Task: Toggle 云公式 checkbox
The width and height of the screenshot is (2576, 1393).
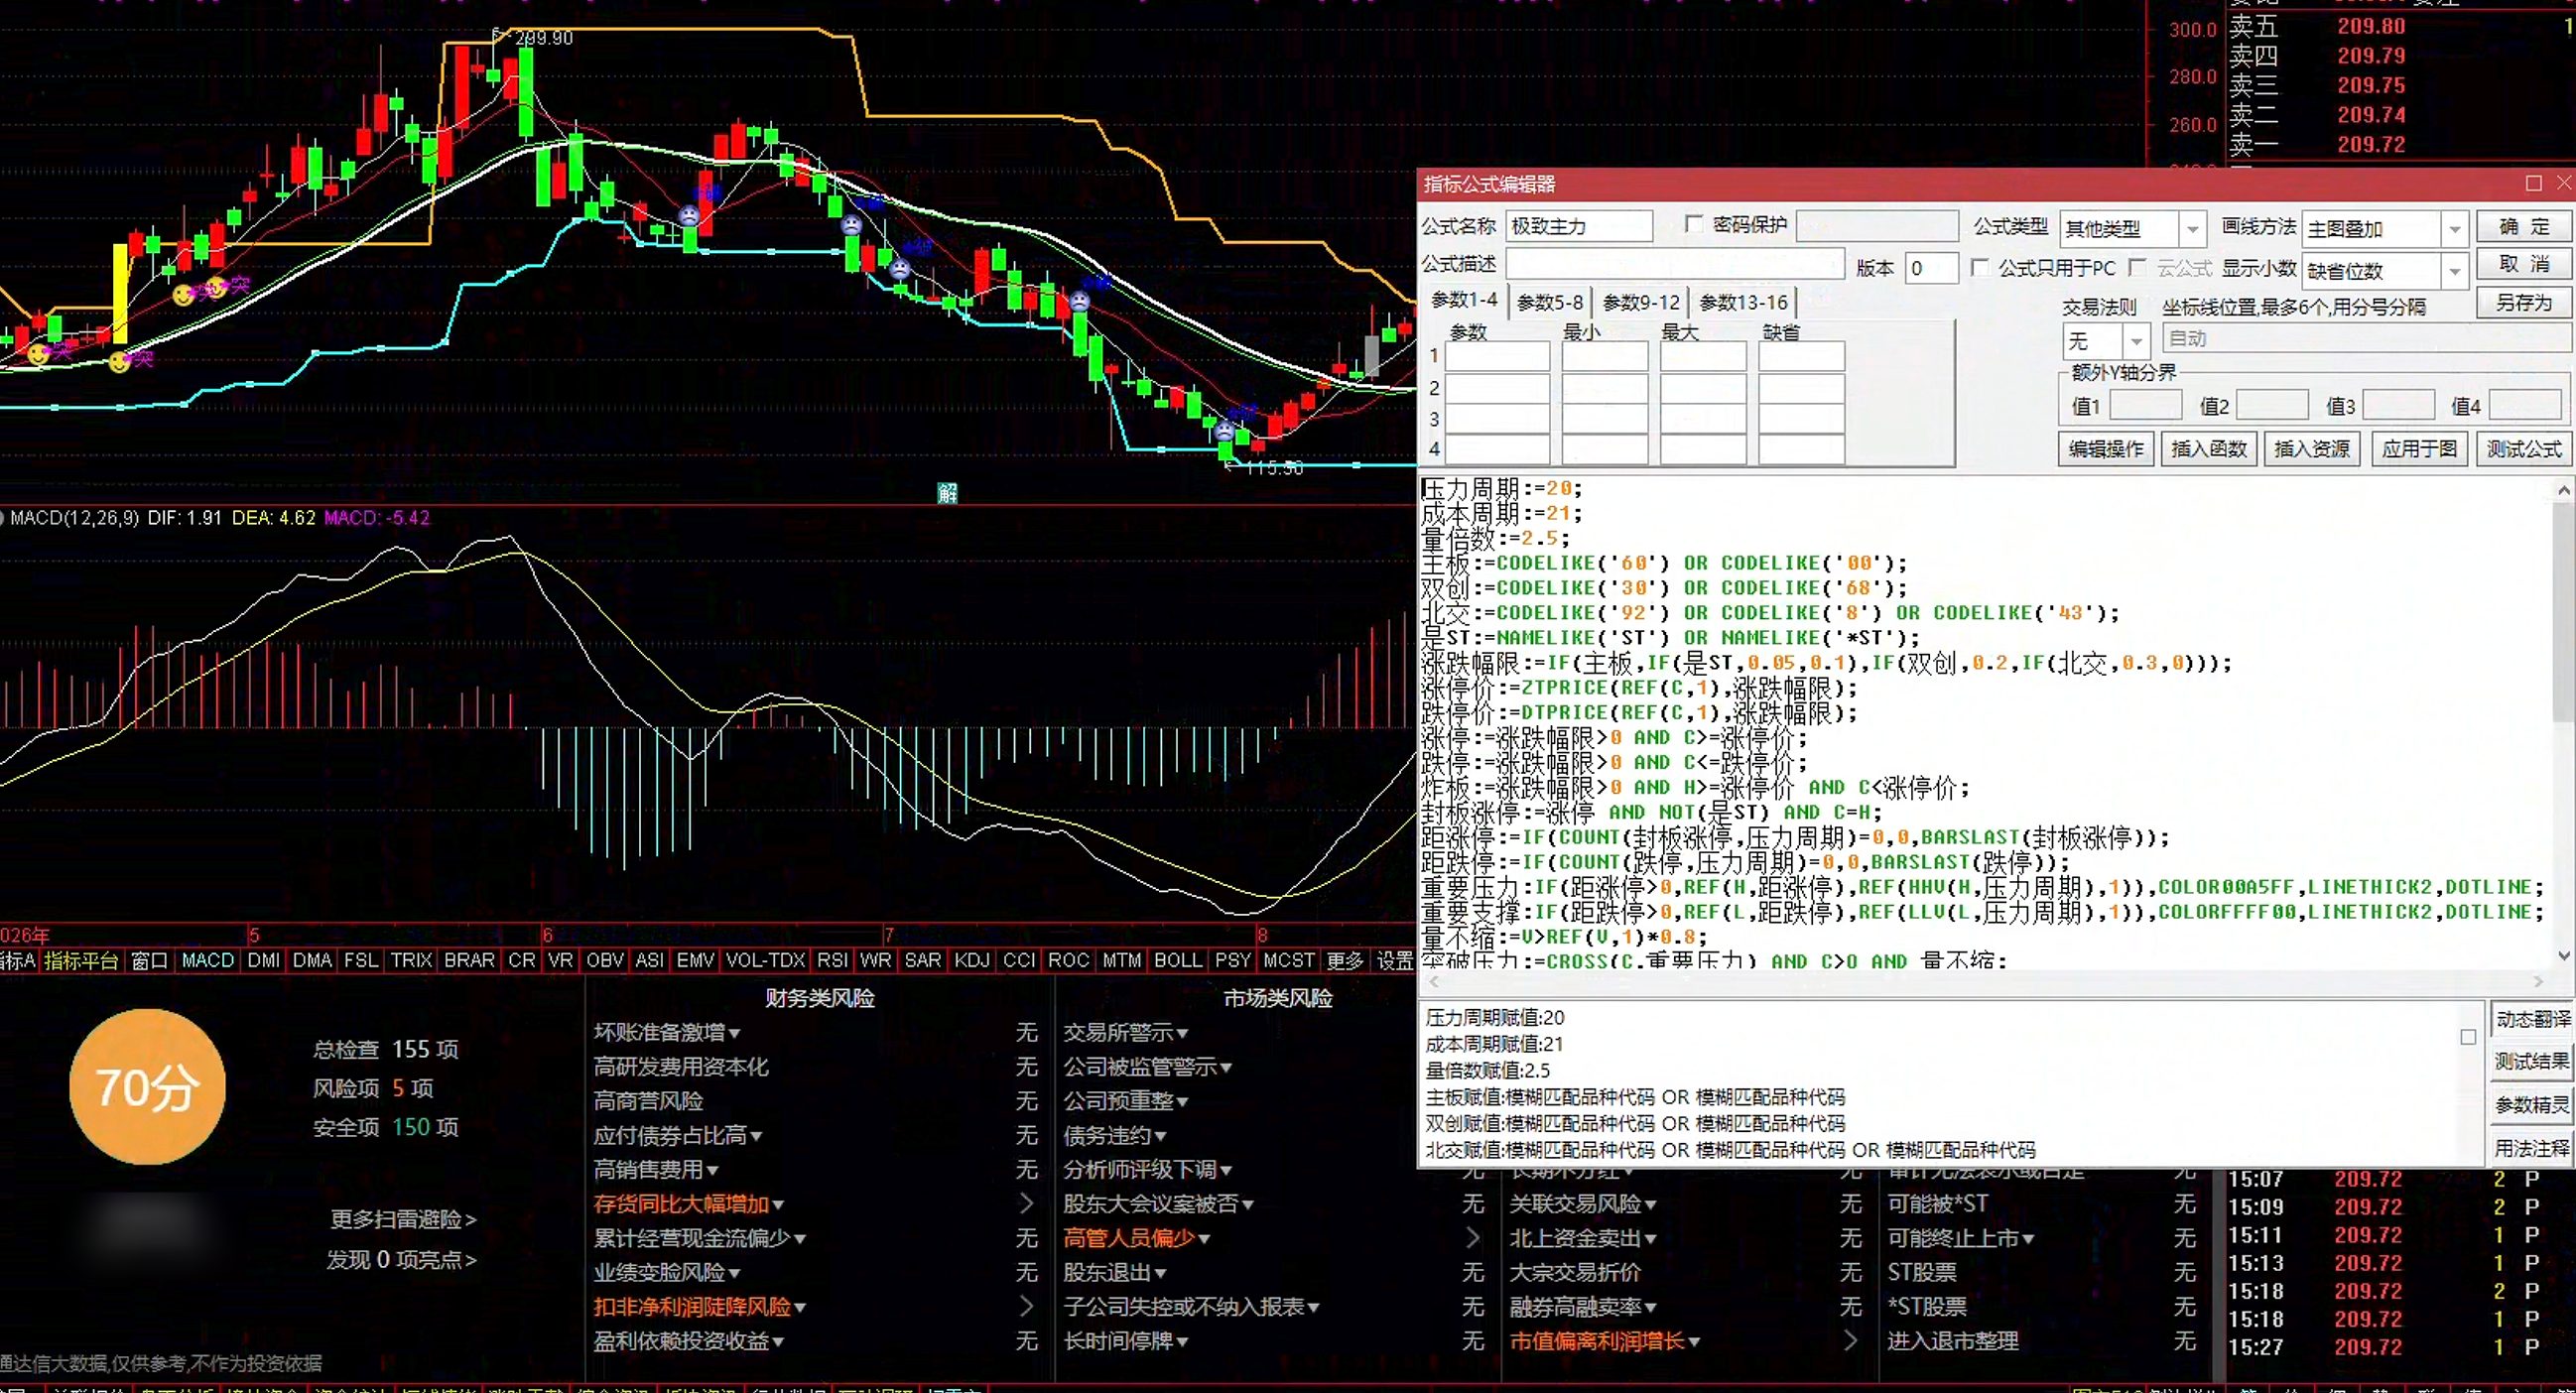Action: (x=2137, y=267)
